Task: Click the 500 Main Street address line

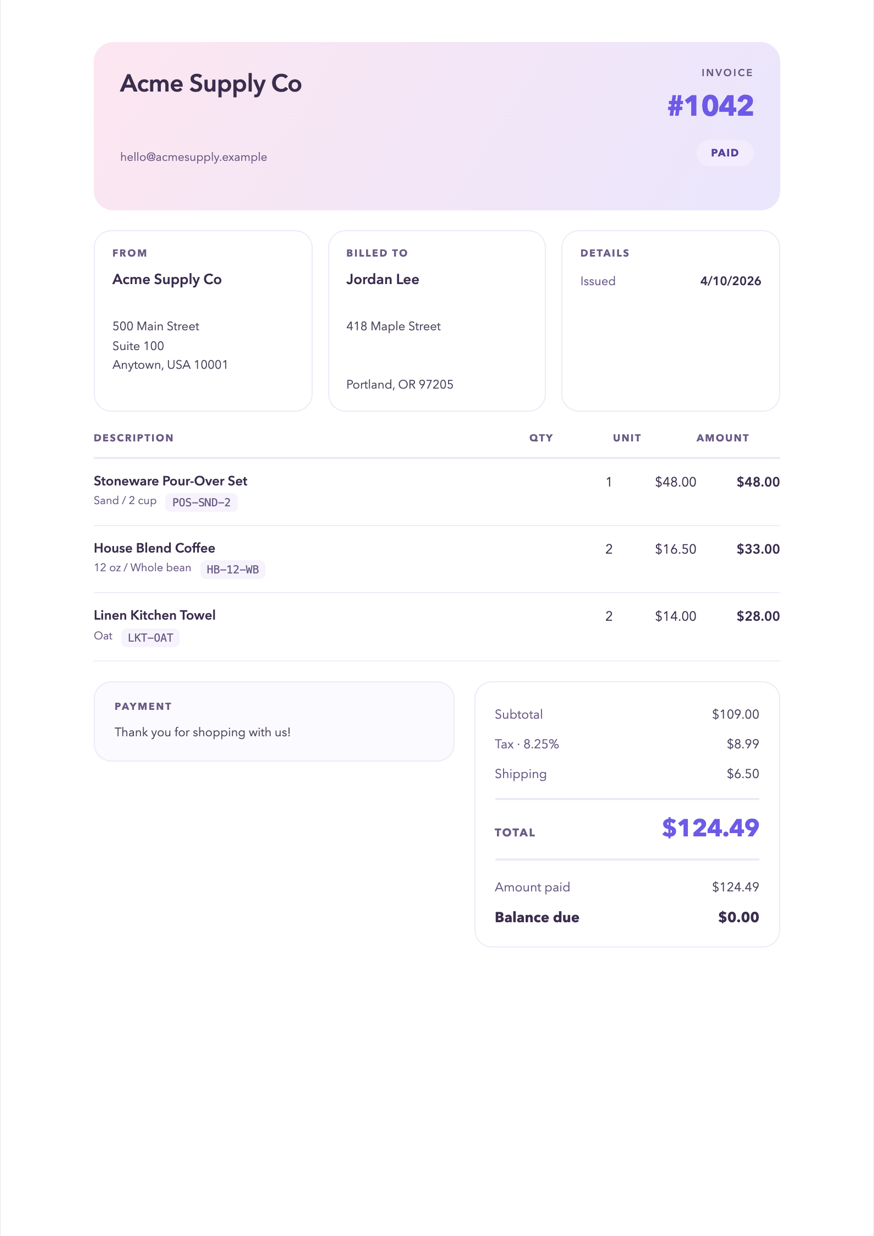Action: click(x=156, y=326)
